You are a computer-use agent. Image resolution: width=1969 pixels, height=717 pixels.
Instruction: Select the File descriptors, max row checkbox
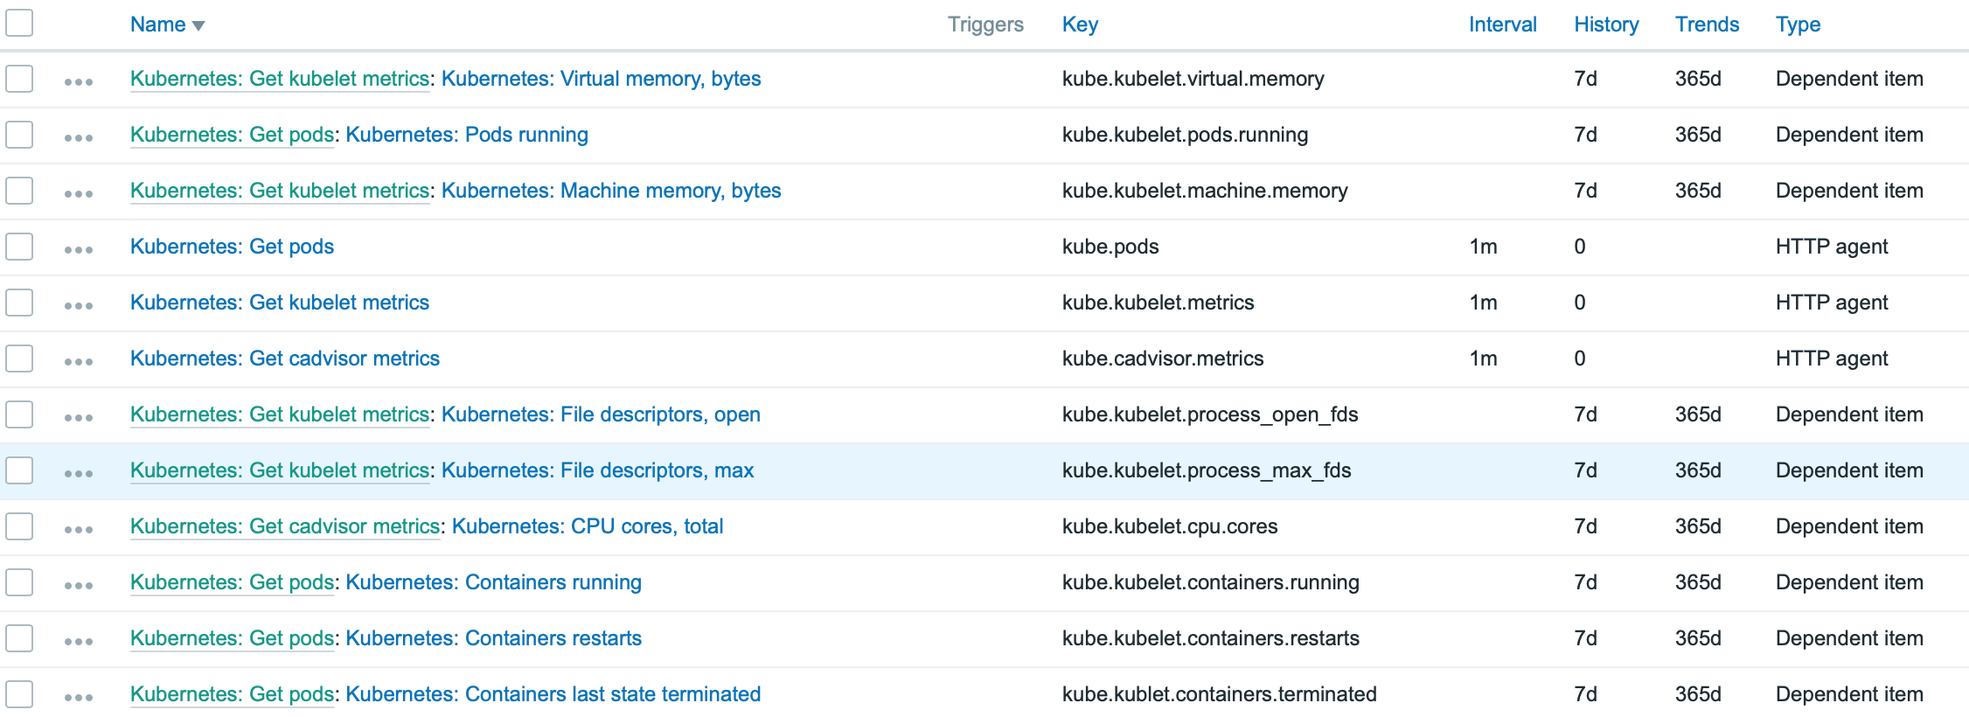pos(19,471)
